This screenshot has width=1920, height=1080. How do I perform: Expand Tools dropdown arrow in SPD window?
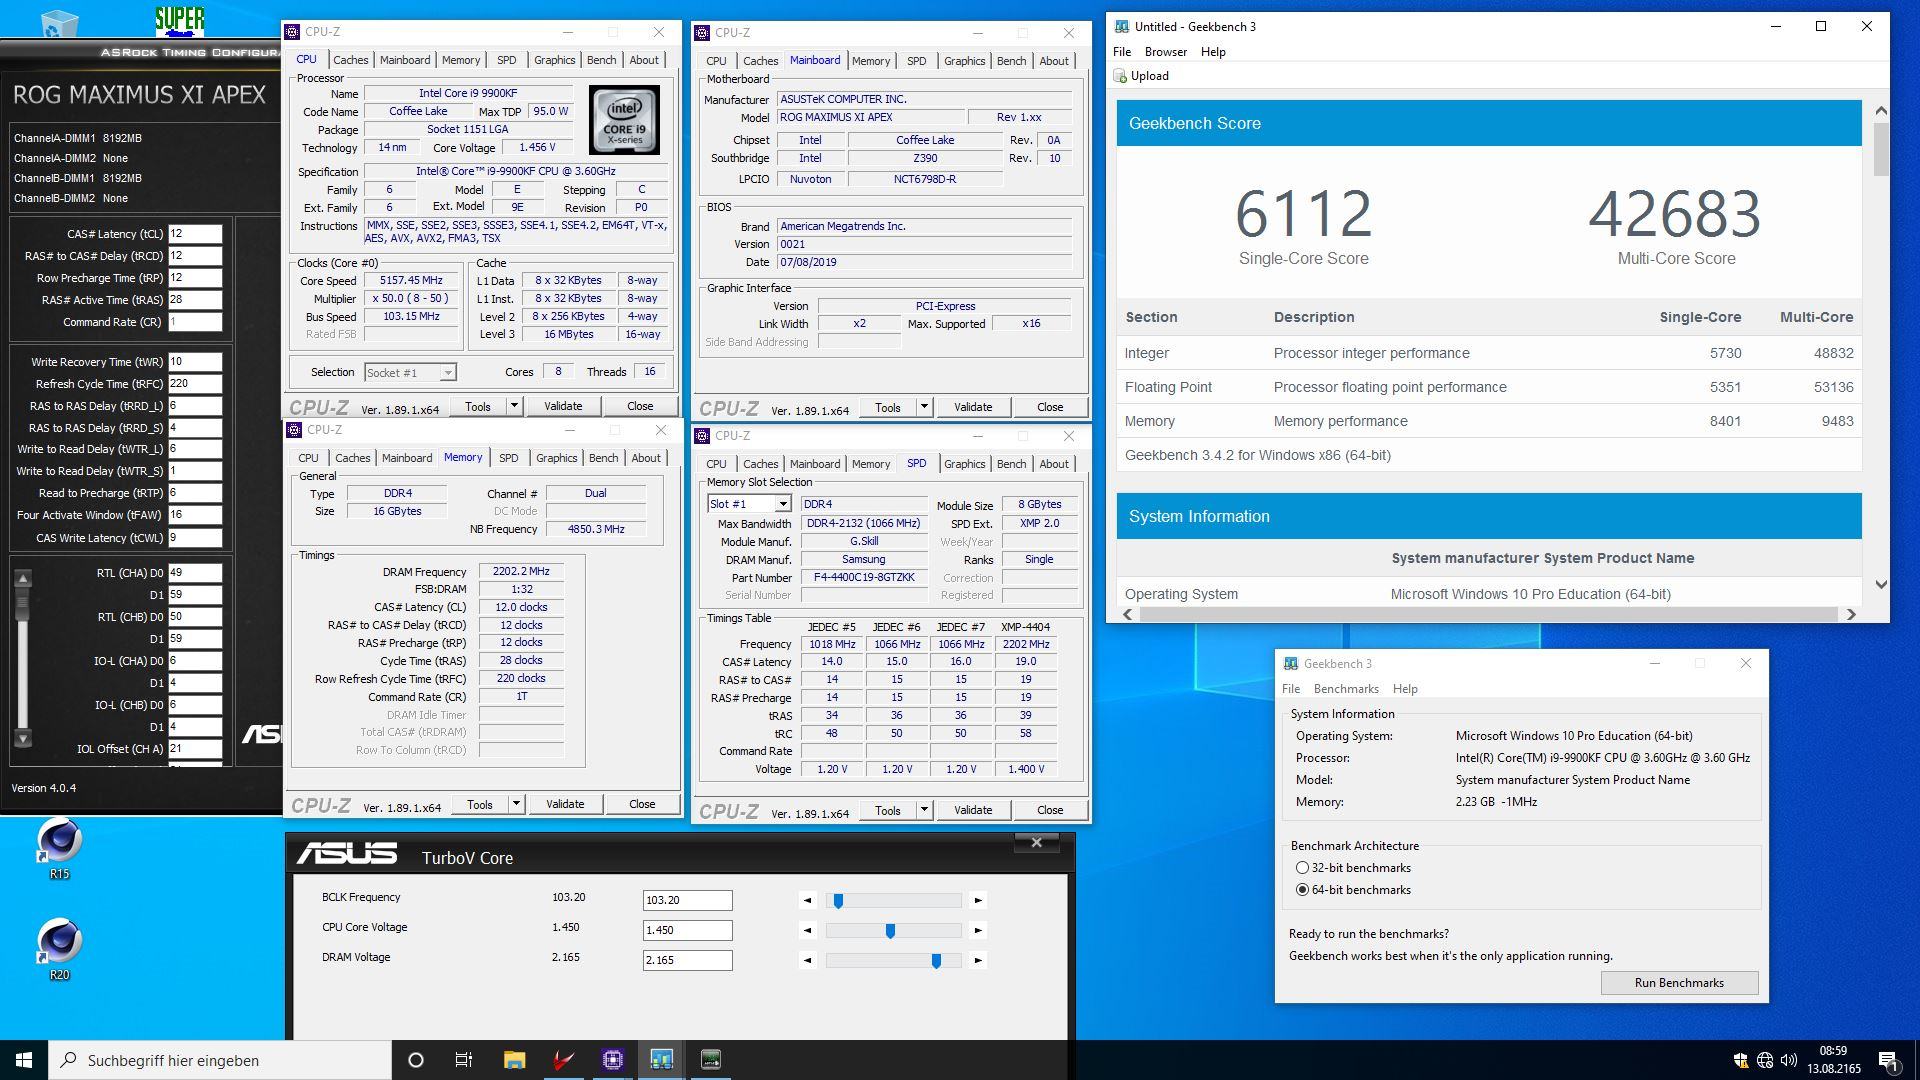coord(924,810)
